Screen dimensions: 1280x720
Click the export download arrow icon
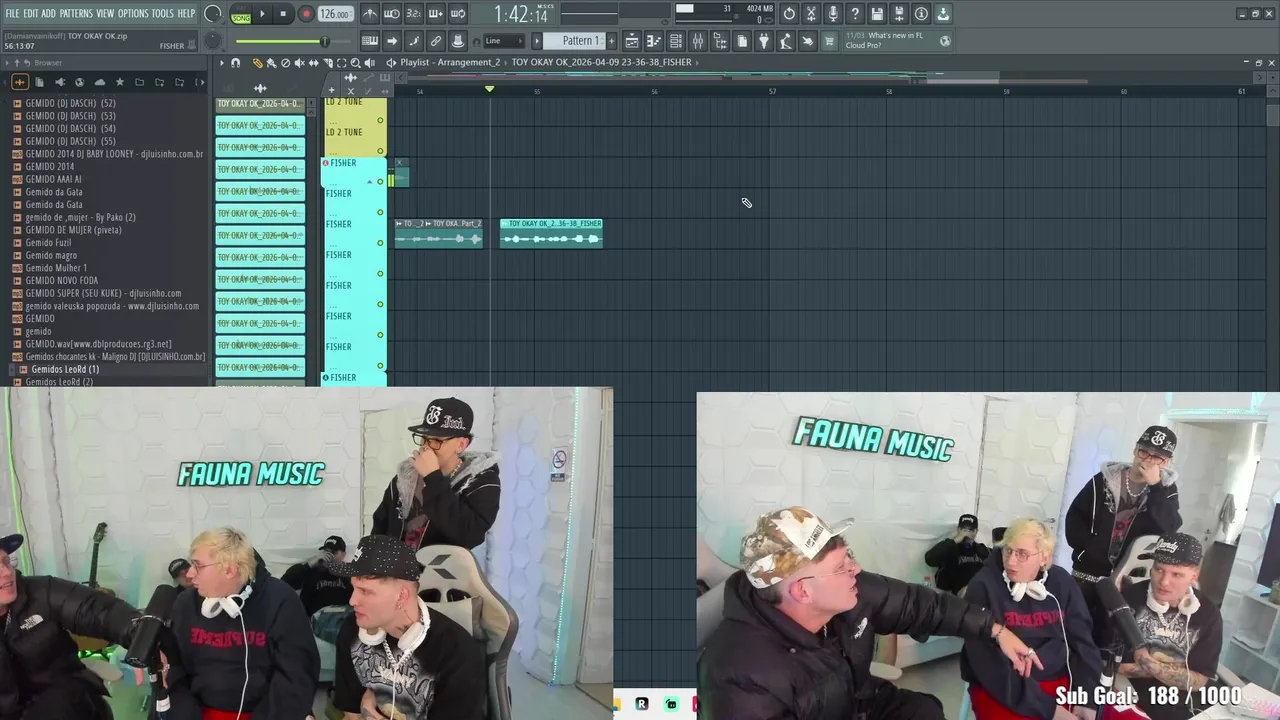pos(943,14)
